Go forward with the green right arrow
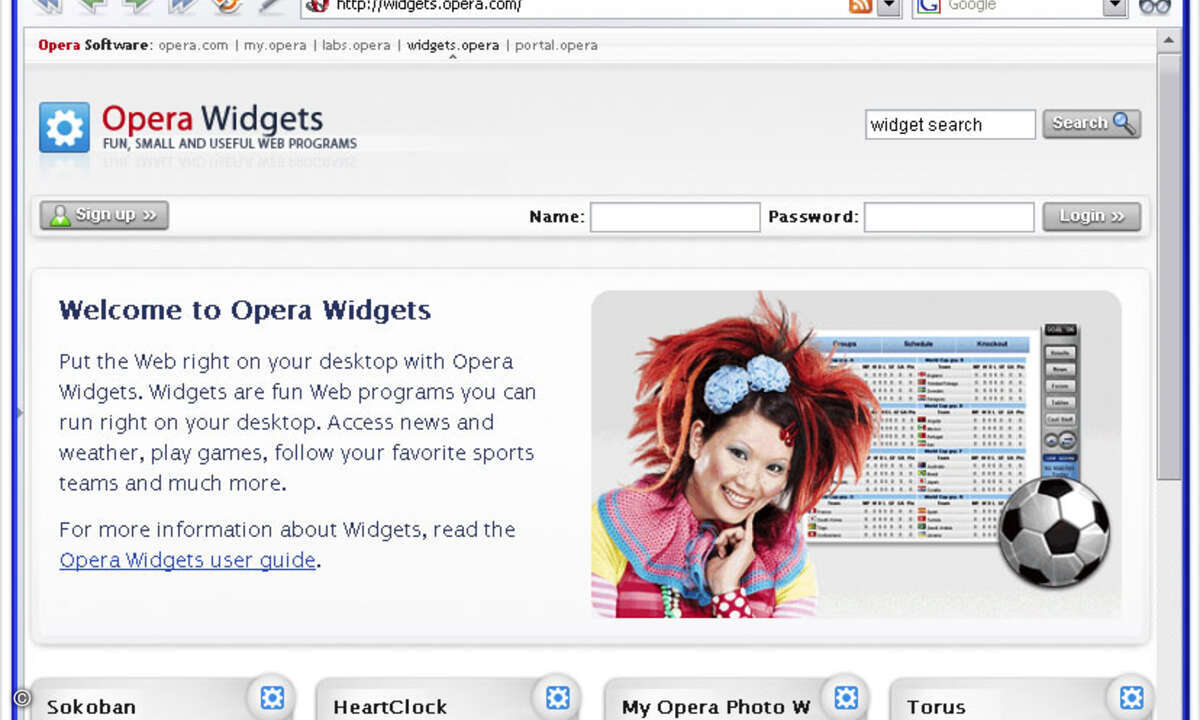Image resolution: width=1200 pixels, height=720 pixels. (x=138, y=5)
